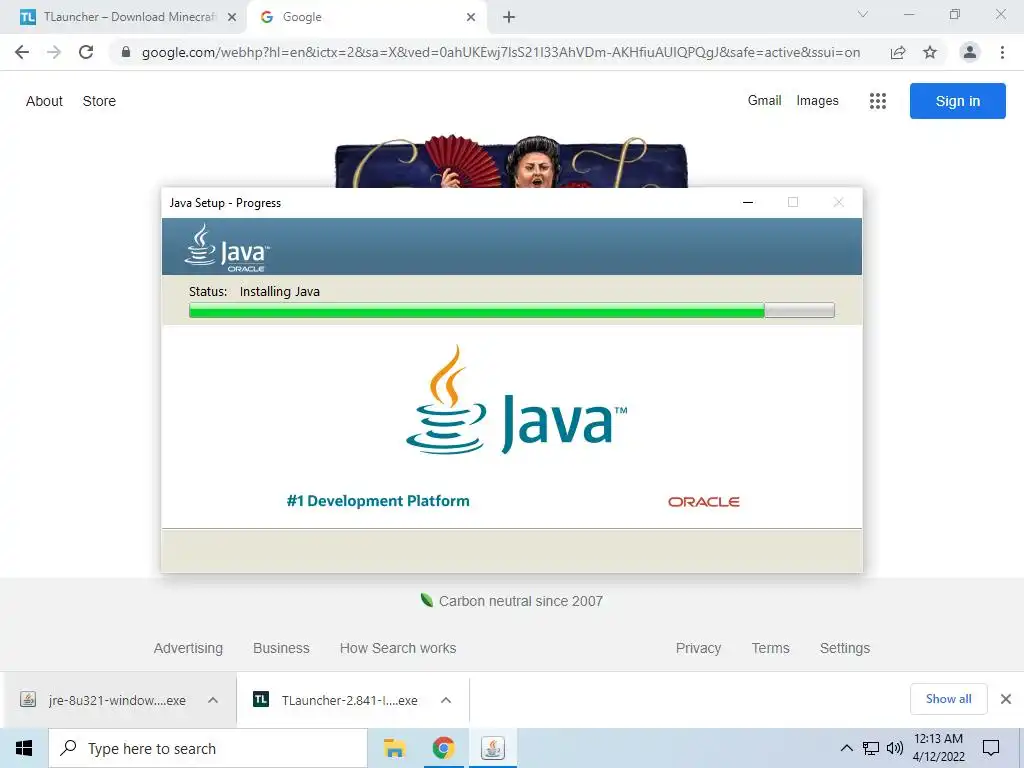This screenshot has width=1024, height=768.
Task: Open the Chrome three-dot menu
Action: click(1002, 52)
